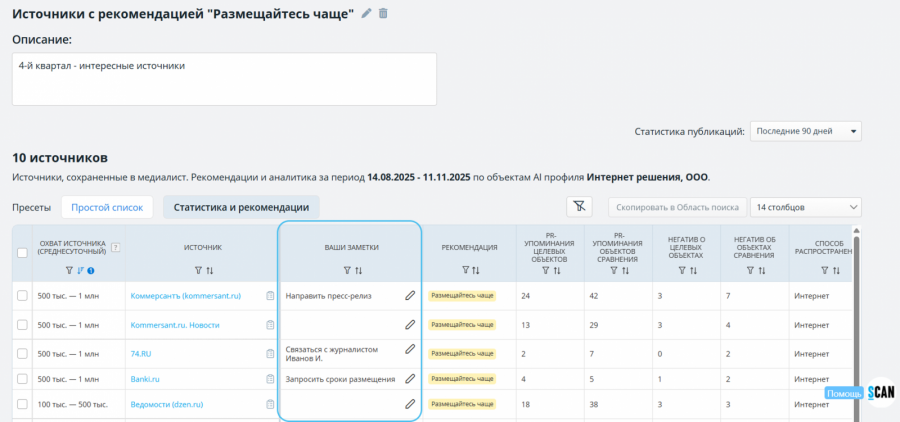Check the select-all checkbox in the table header
The height and width of the screenshot is (422, 900).
23,253
